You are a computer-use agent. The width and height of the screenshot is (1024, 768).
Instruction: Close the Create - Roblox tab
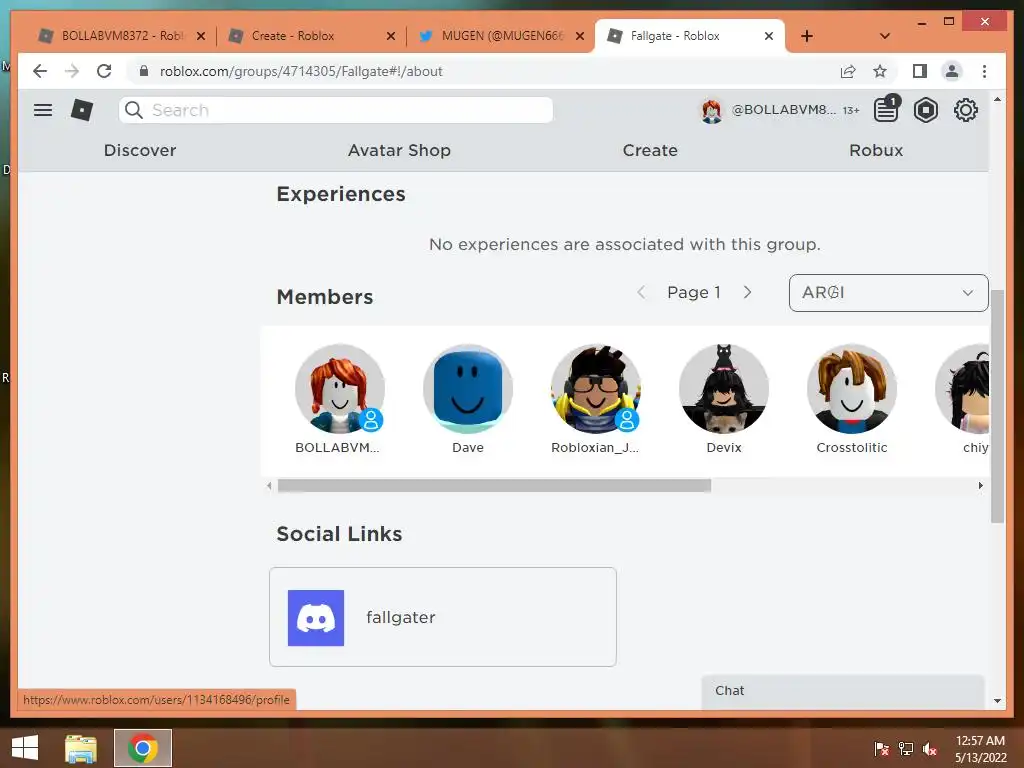[x=391, y=36]
